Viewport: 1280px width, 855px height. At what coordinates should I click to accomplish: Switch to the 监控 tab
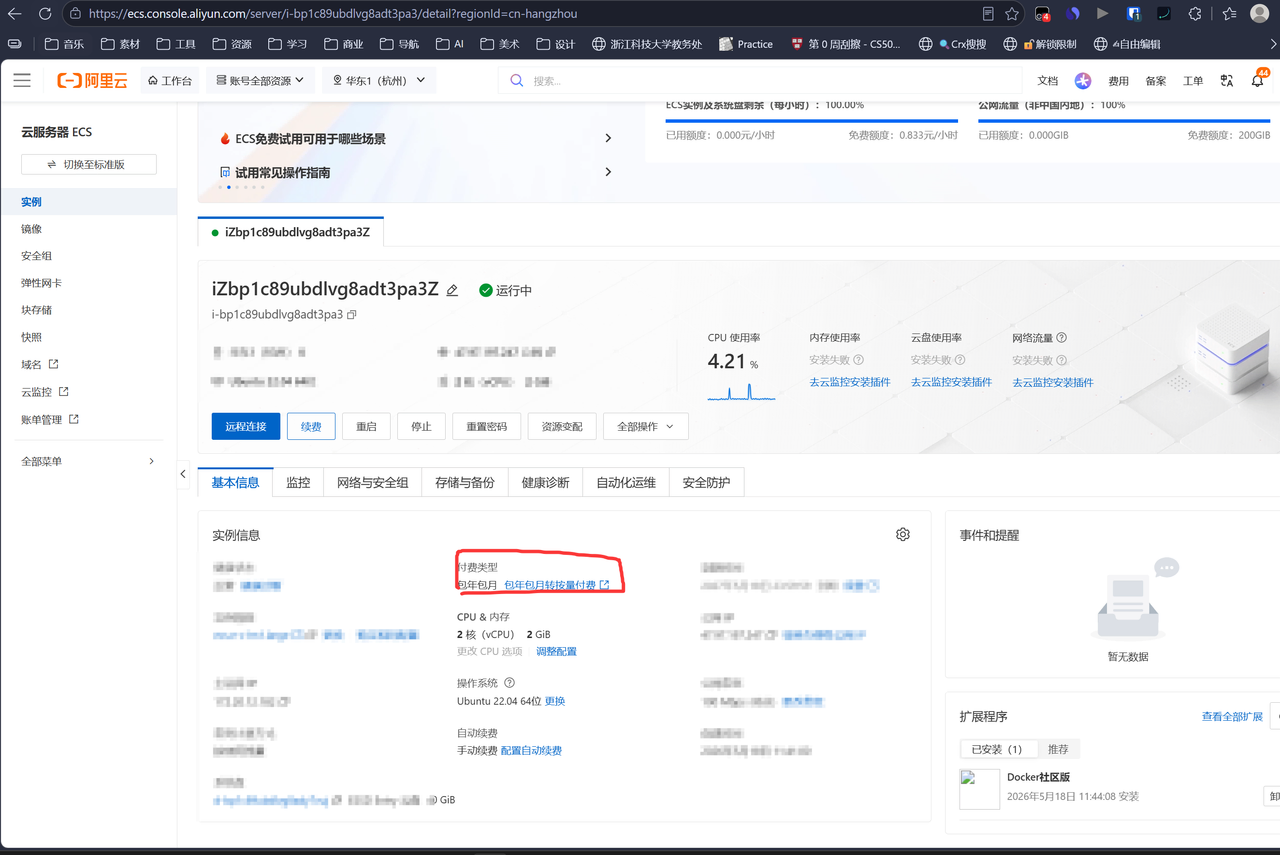coord(298,482)
